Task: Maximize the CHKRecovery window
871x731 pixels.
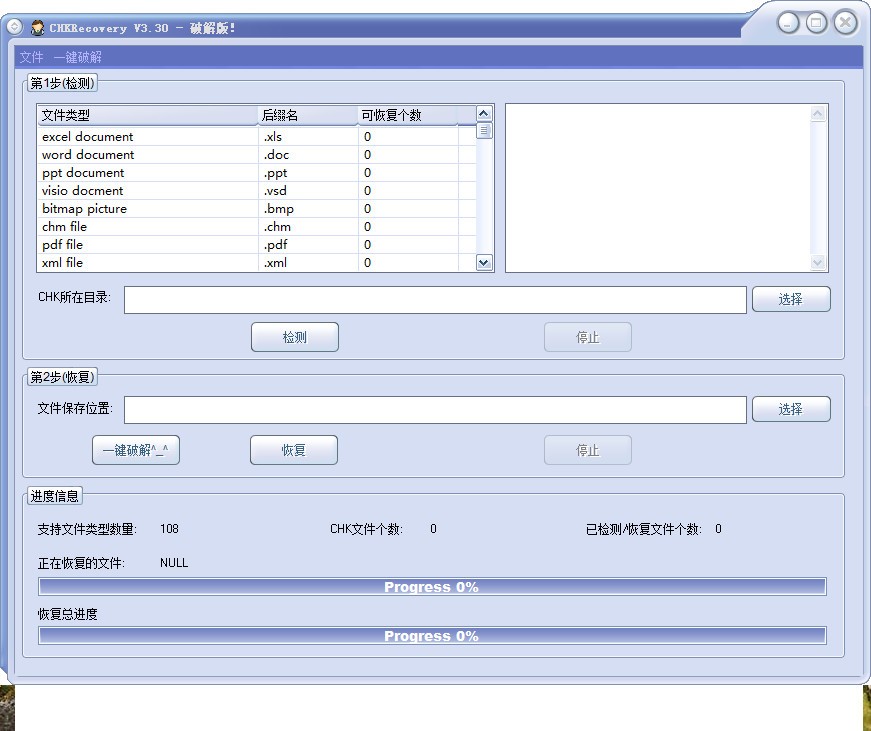Action: (x=817, y=23)
